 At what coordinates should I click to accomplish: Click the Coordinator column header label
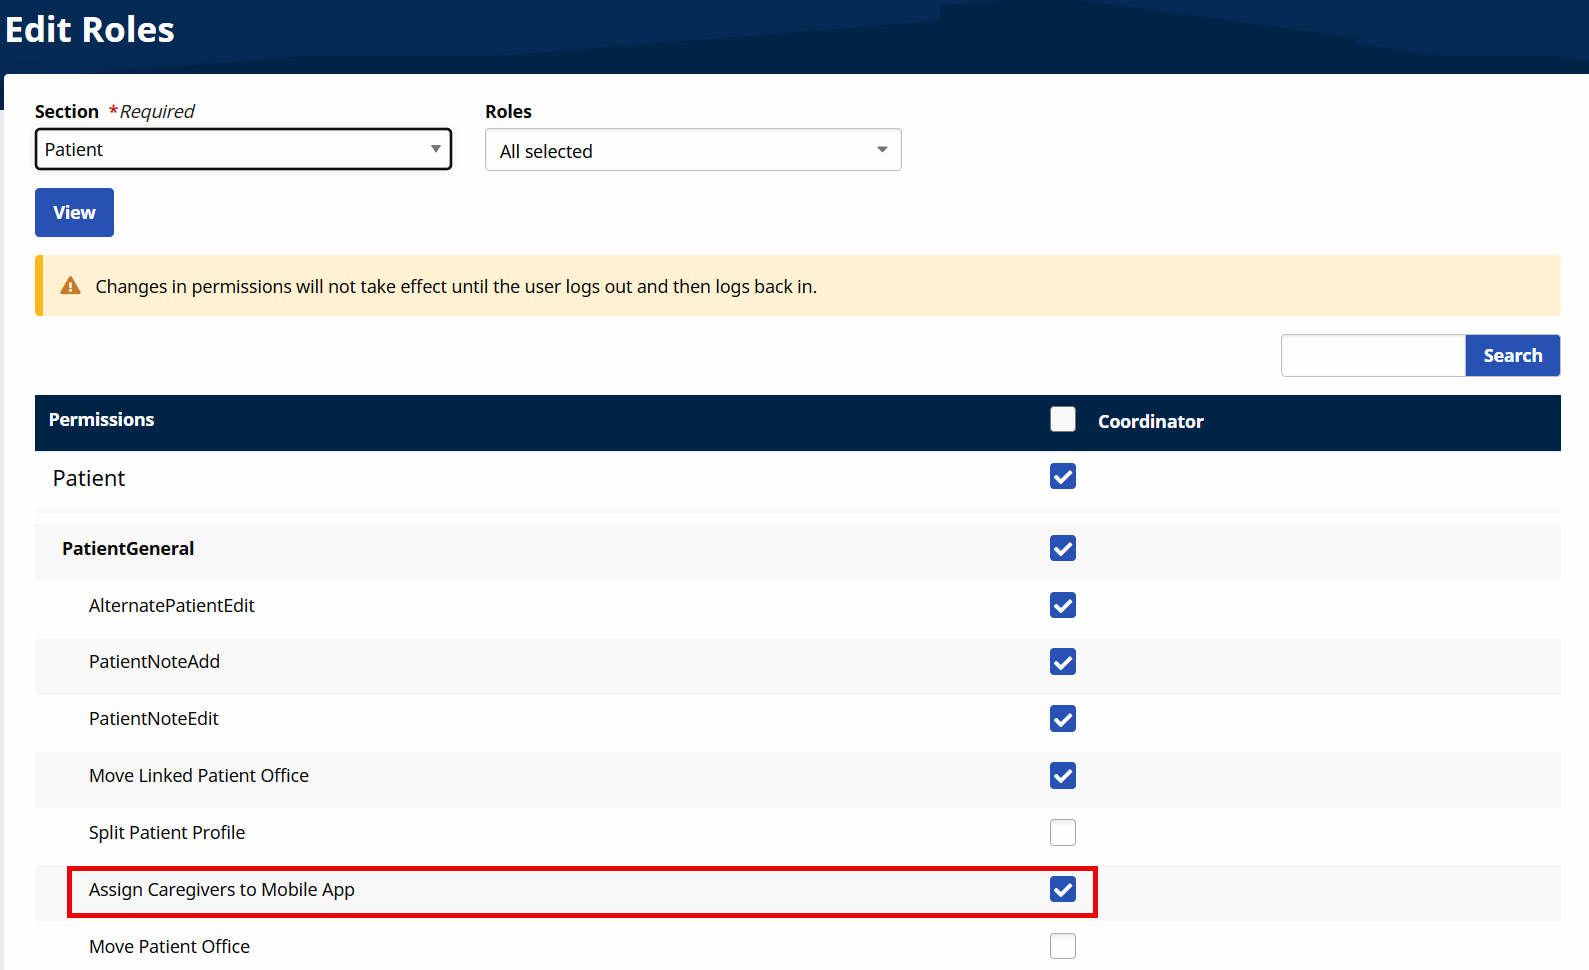click(x=1150, y=422)
